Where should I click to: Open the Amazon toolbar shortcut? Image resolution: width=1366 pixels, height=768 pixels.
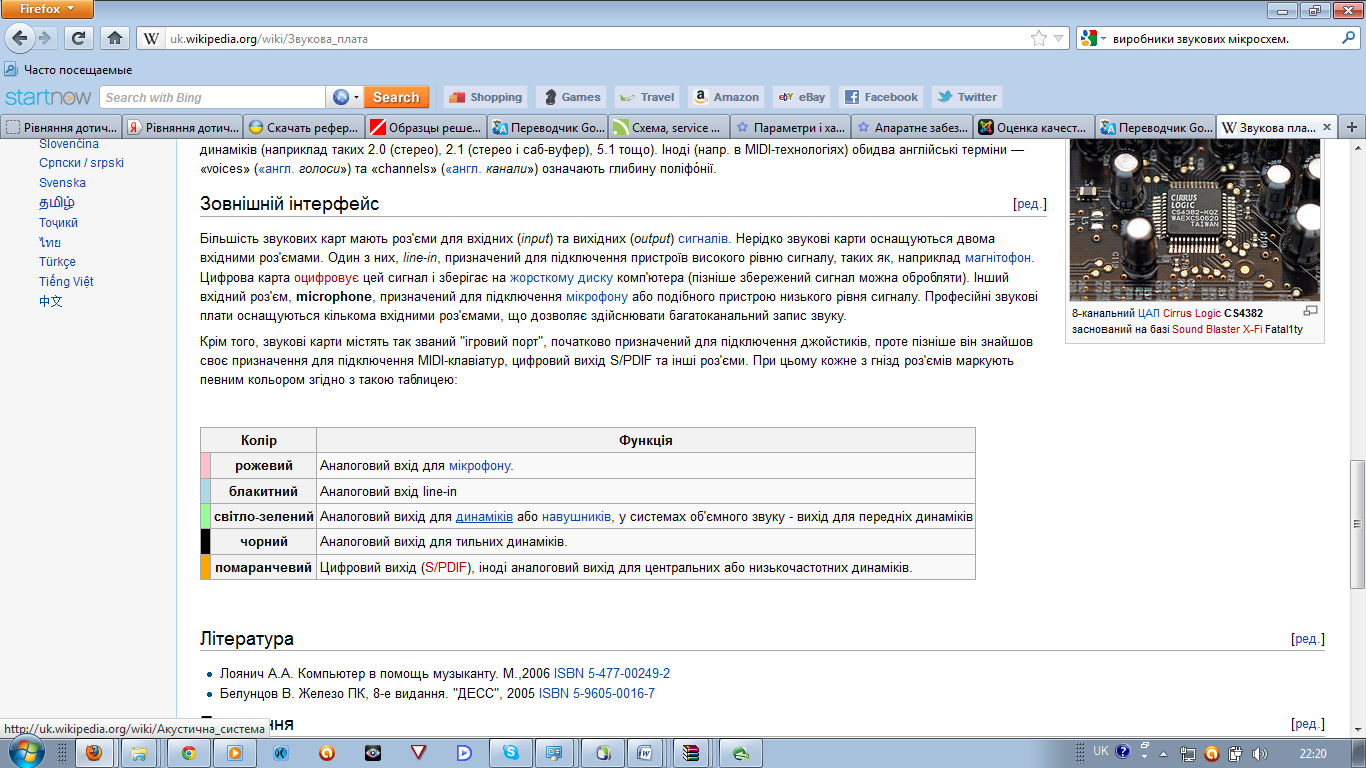coord(725,97)
